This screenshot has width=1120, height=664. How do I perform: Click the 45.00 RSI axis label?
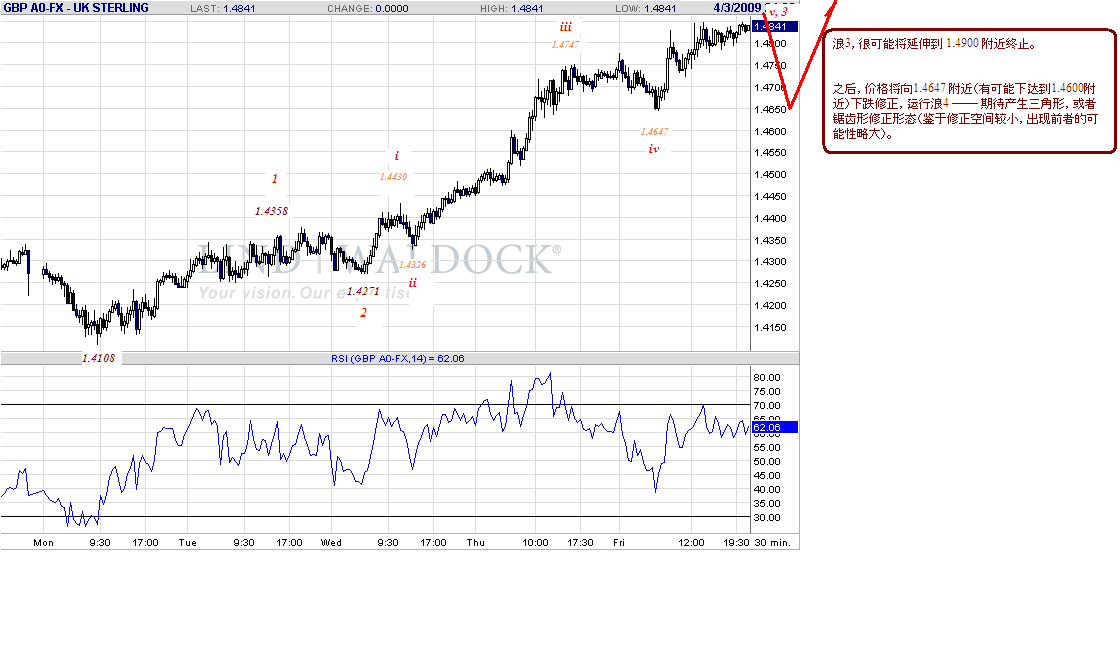point(767,476)
